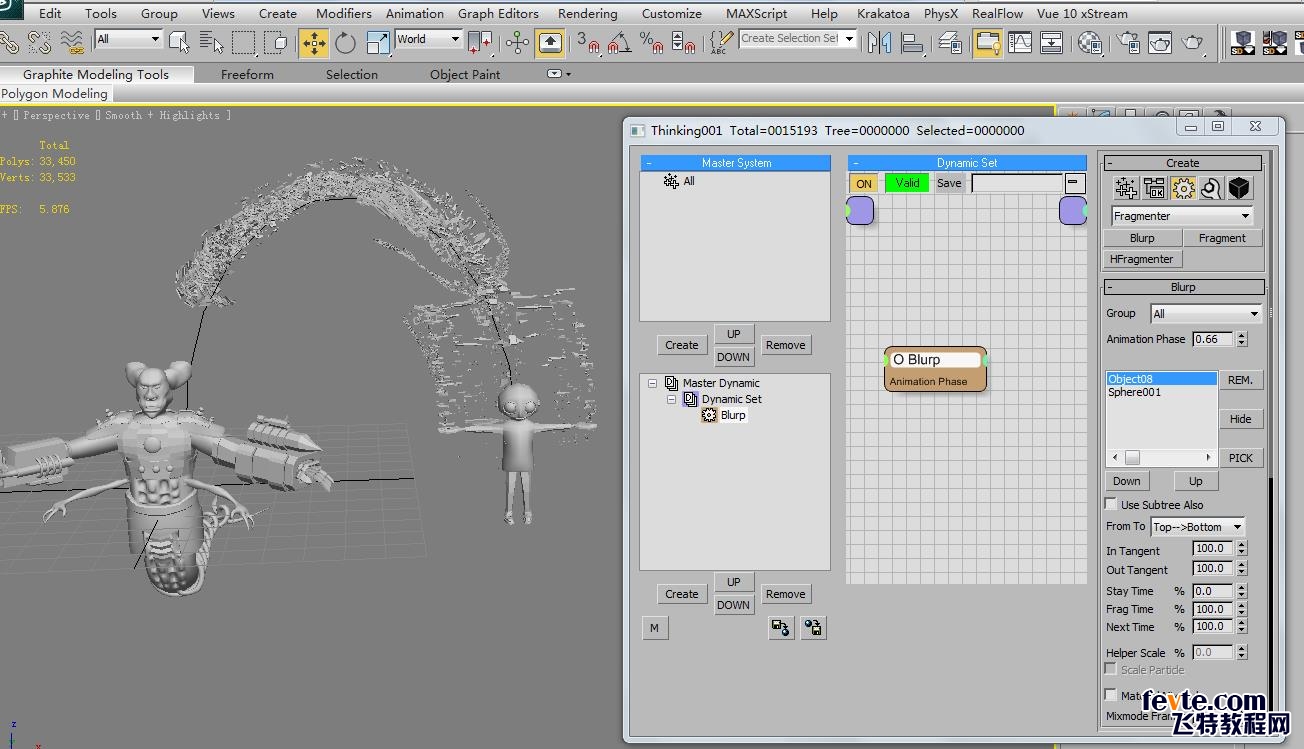Choose the Rectangular Selection Region tool

pyautogui.click(x=243, y=42)
